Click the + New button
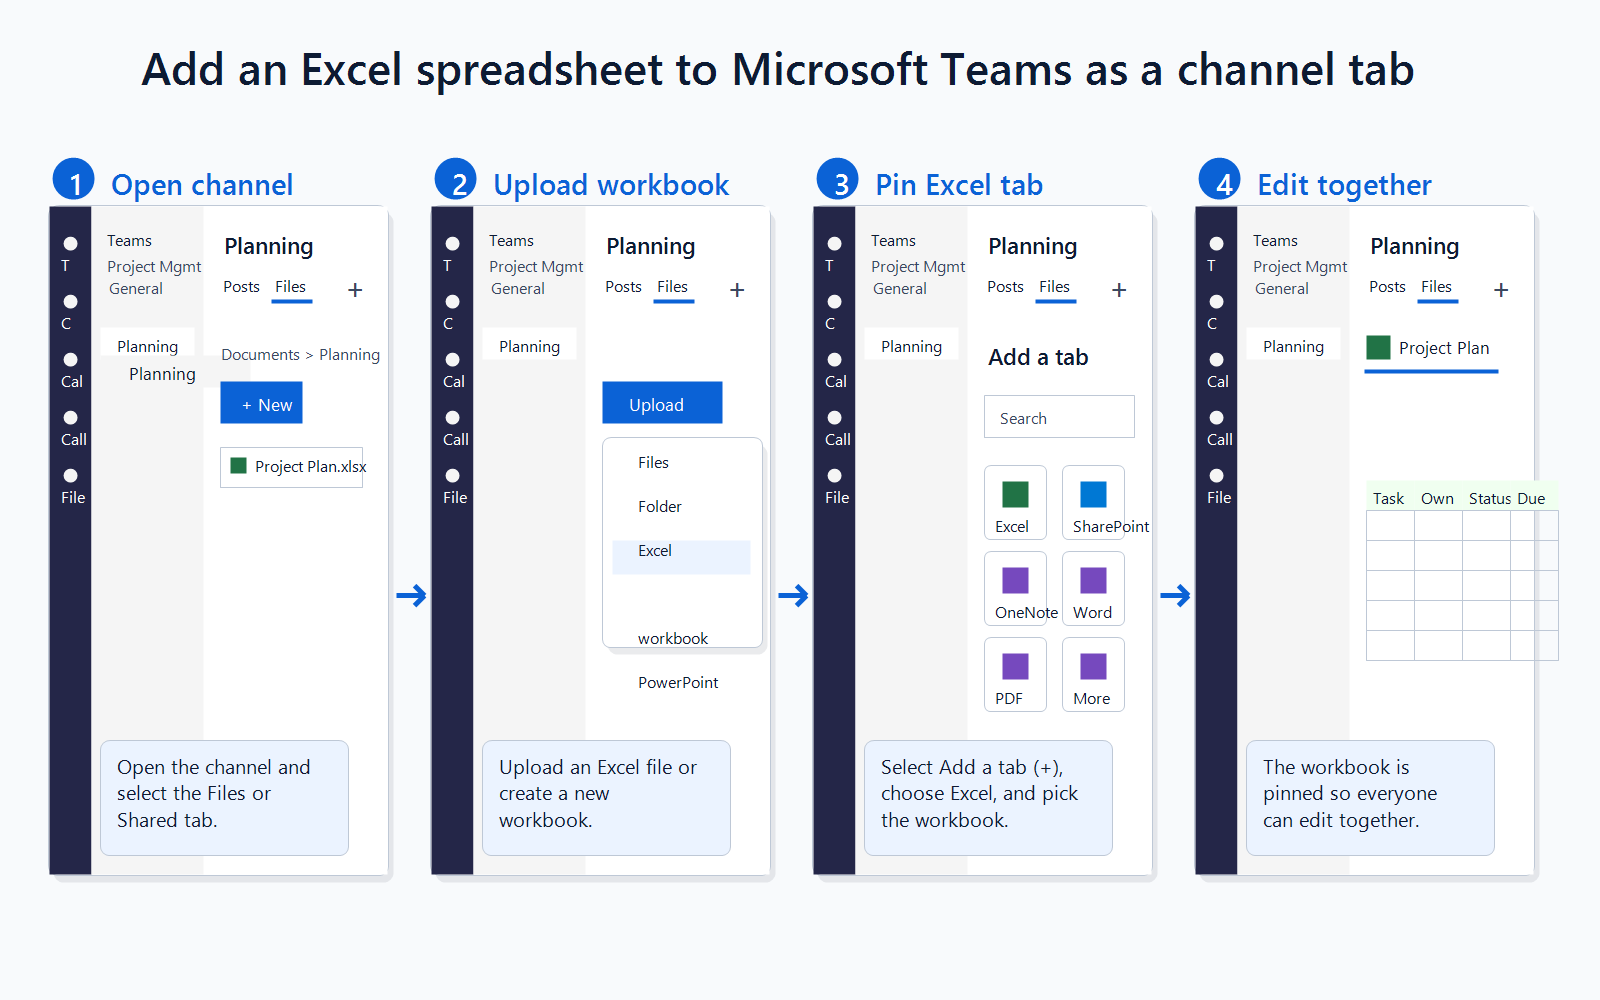The image size is (1600, 1000). [x=262, y=403]
